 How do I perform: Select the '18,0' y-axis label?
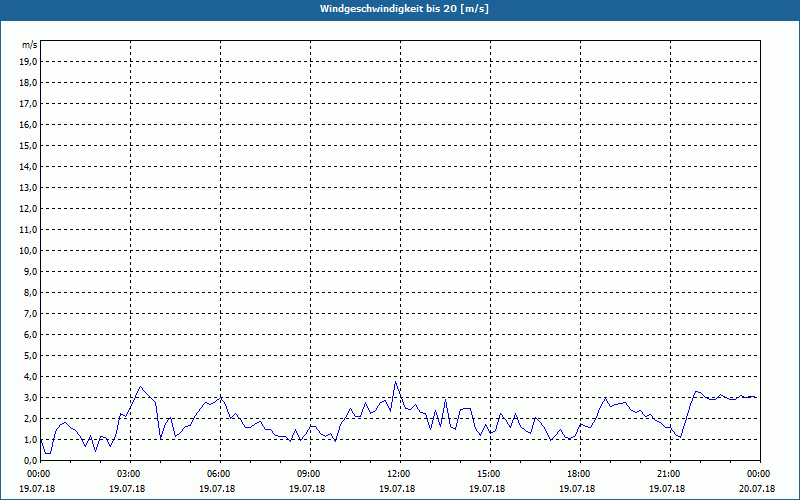coord(28,83)
